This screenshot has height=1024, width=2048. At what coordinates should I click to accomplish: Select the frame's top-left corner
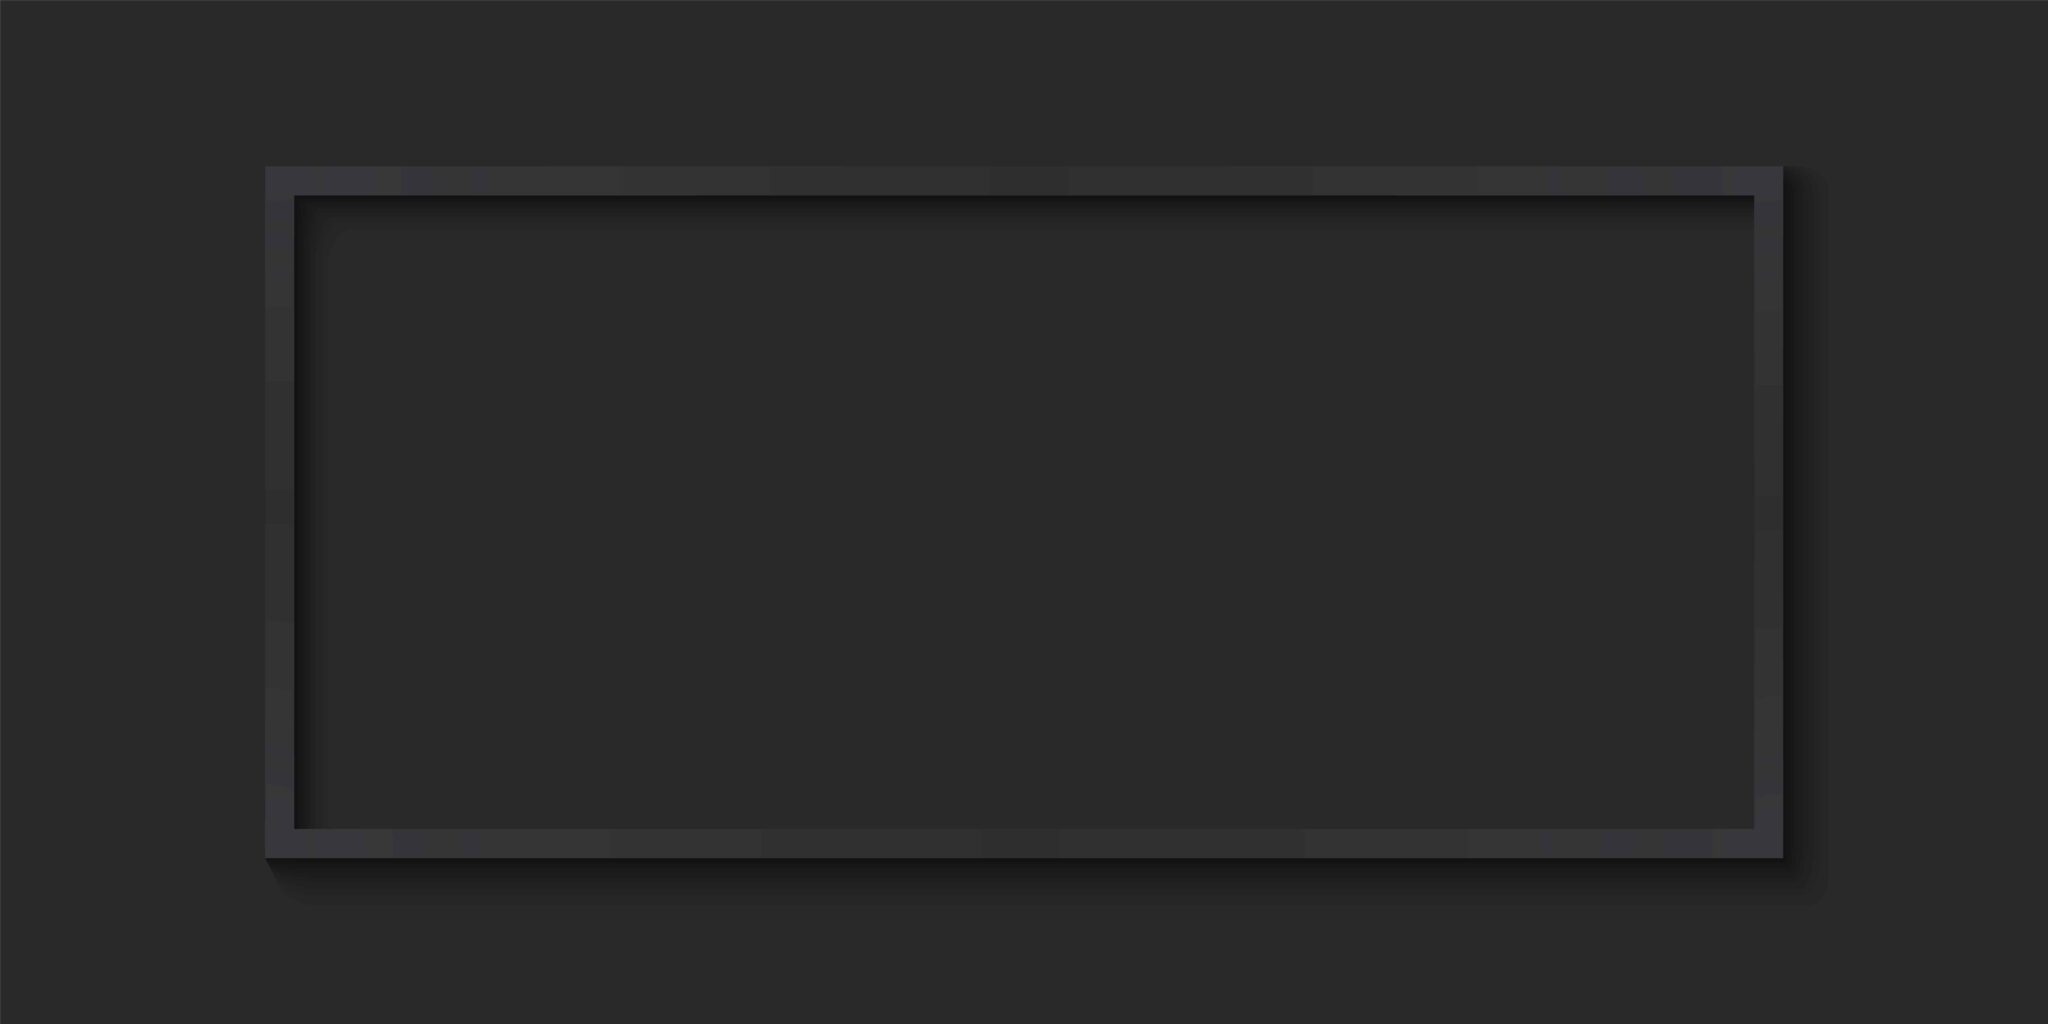point(280,181)
